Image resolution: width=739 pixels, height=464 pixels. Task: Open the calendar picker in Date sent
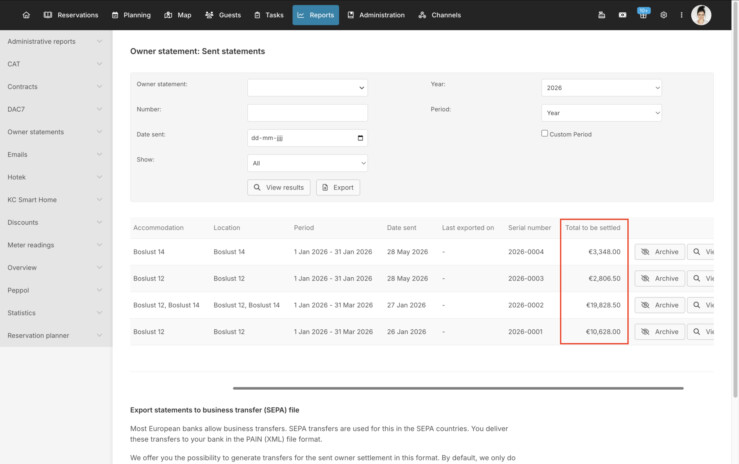360,138
